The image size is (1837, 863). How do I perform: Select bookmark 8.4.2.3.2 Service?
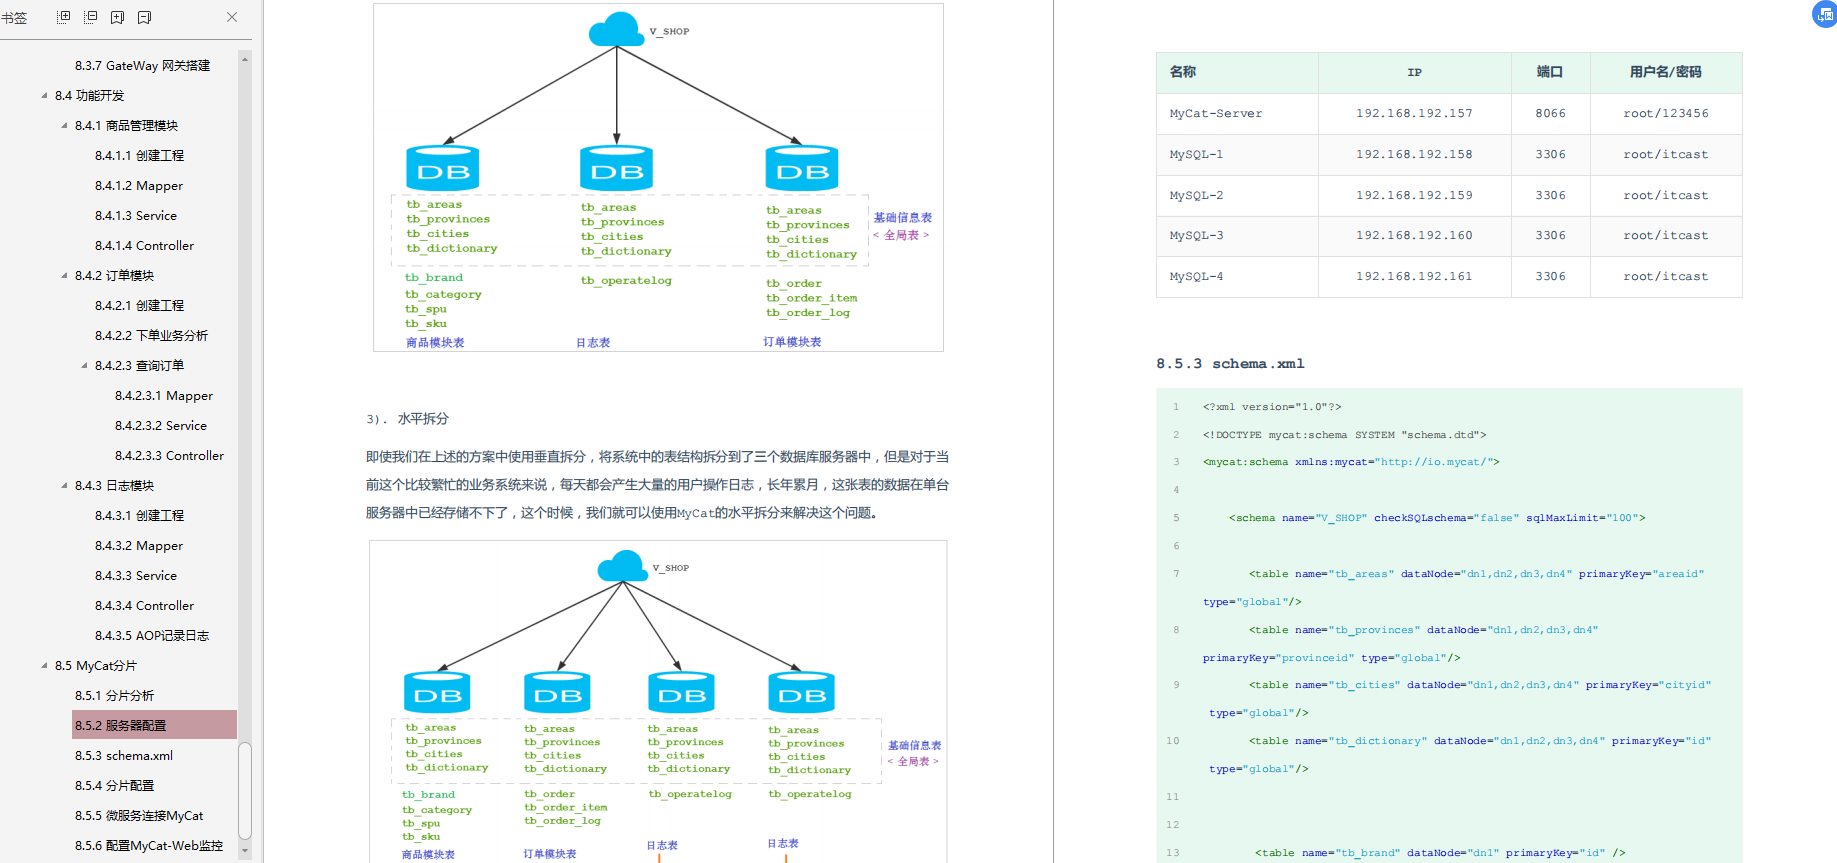point(161,425)
